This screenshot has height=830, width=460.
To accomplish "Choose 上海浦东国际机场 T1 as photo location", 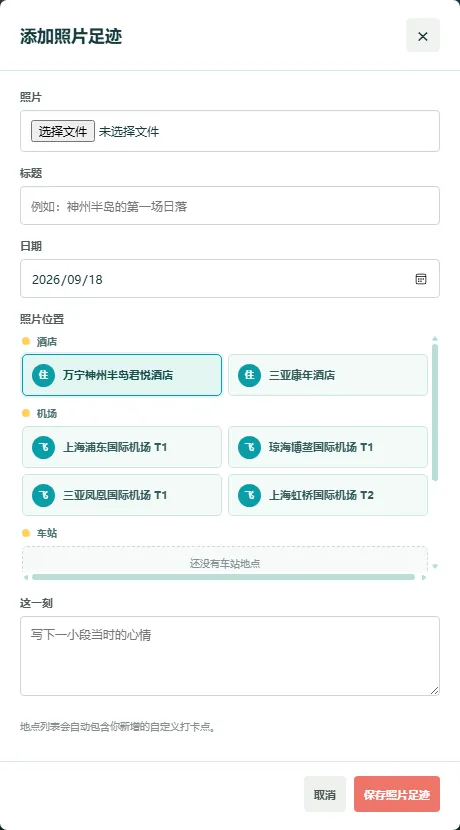I will (x=122, y=447).
